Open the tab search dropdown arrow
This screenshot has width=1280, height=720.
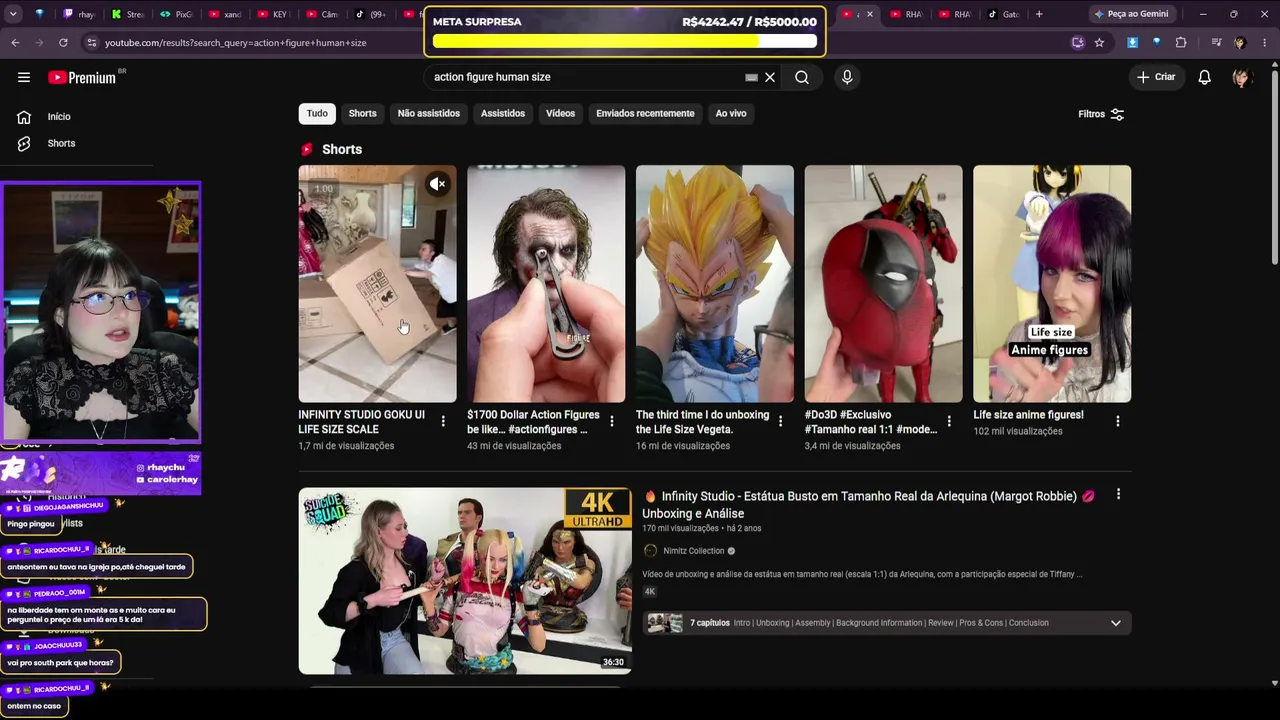[15, 14]
